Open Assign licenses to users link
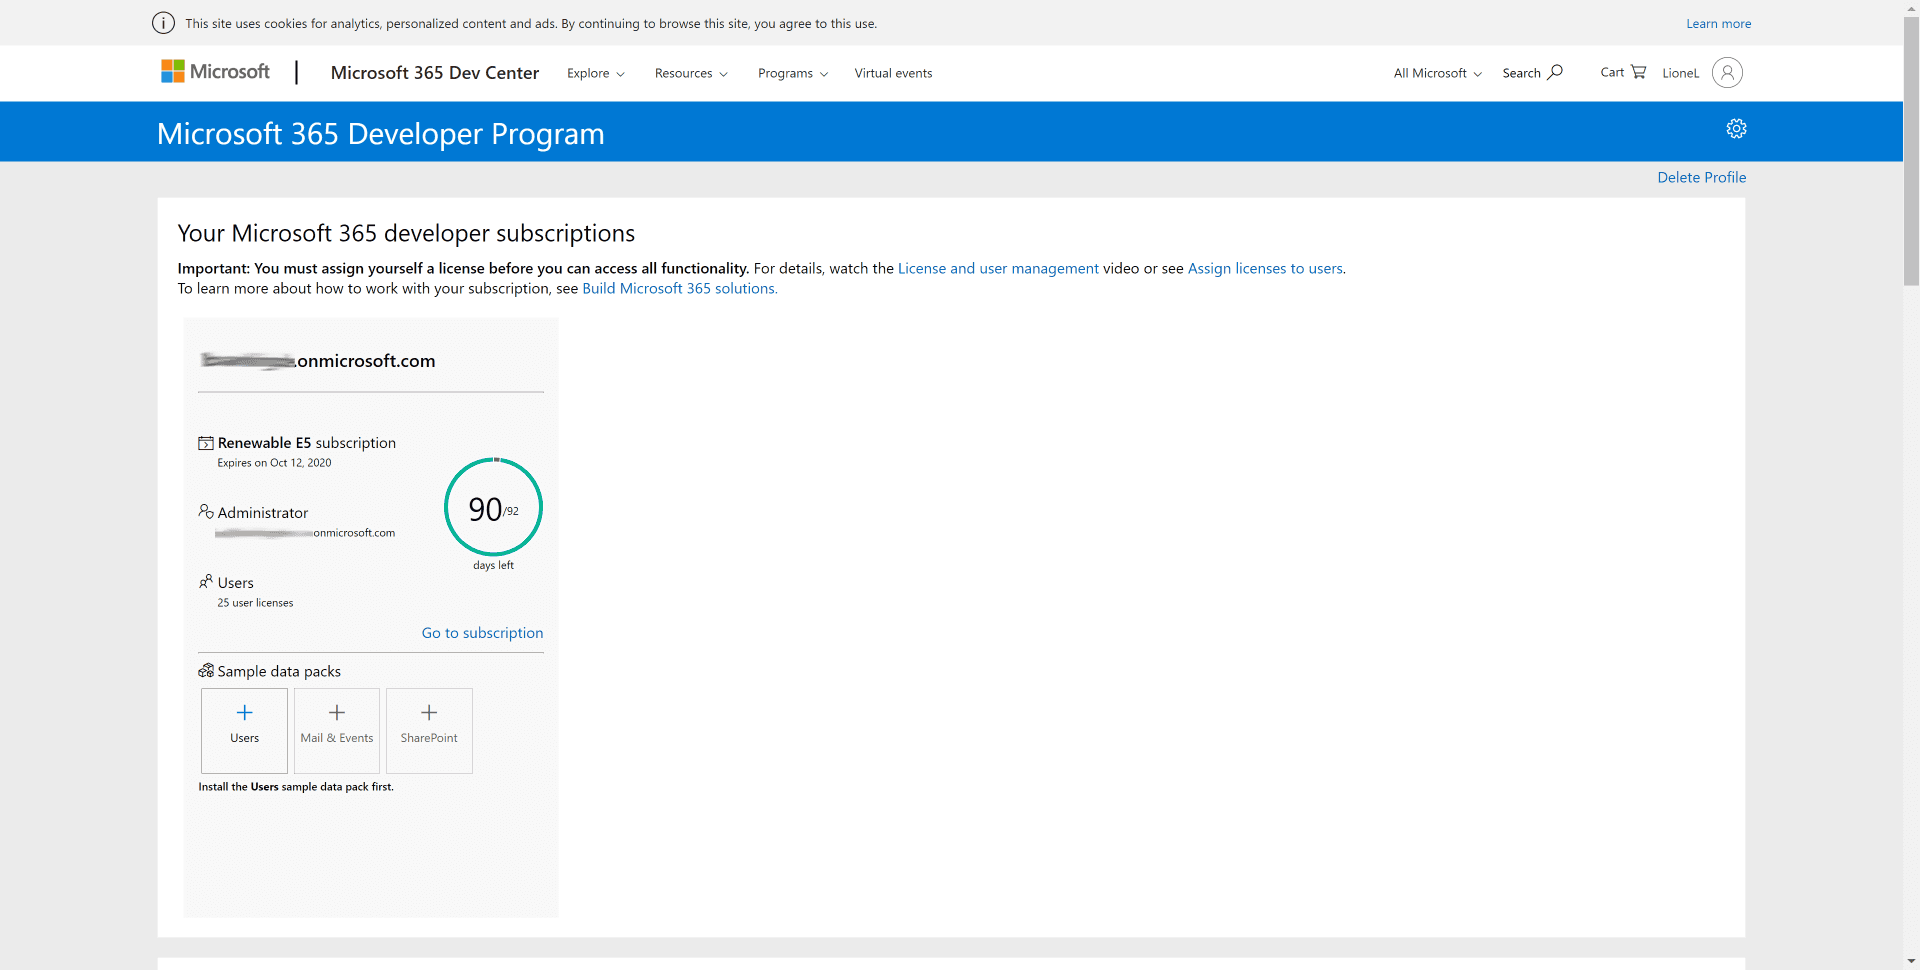The height and width of the screenshot is (970, 1920). tap(1265, 268)
